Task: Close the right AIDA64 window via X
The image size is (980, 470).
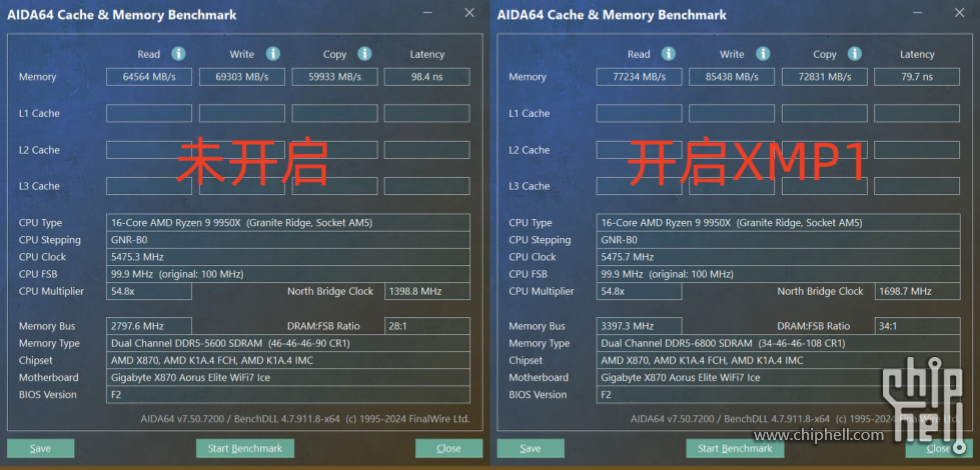Action: click(959, 13)
